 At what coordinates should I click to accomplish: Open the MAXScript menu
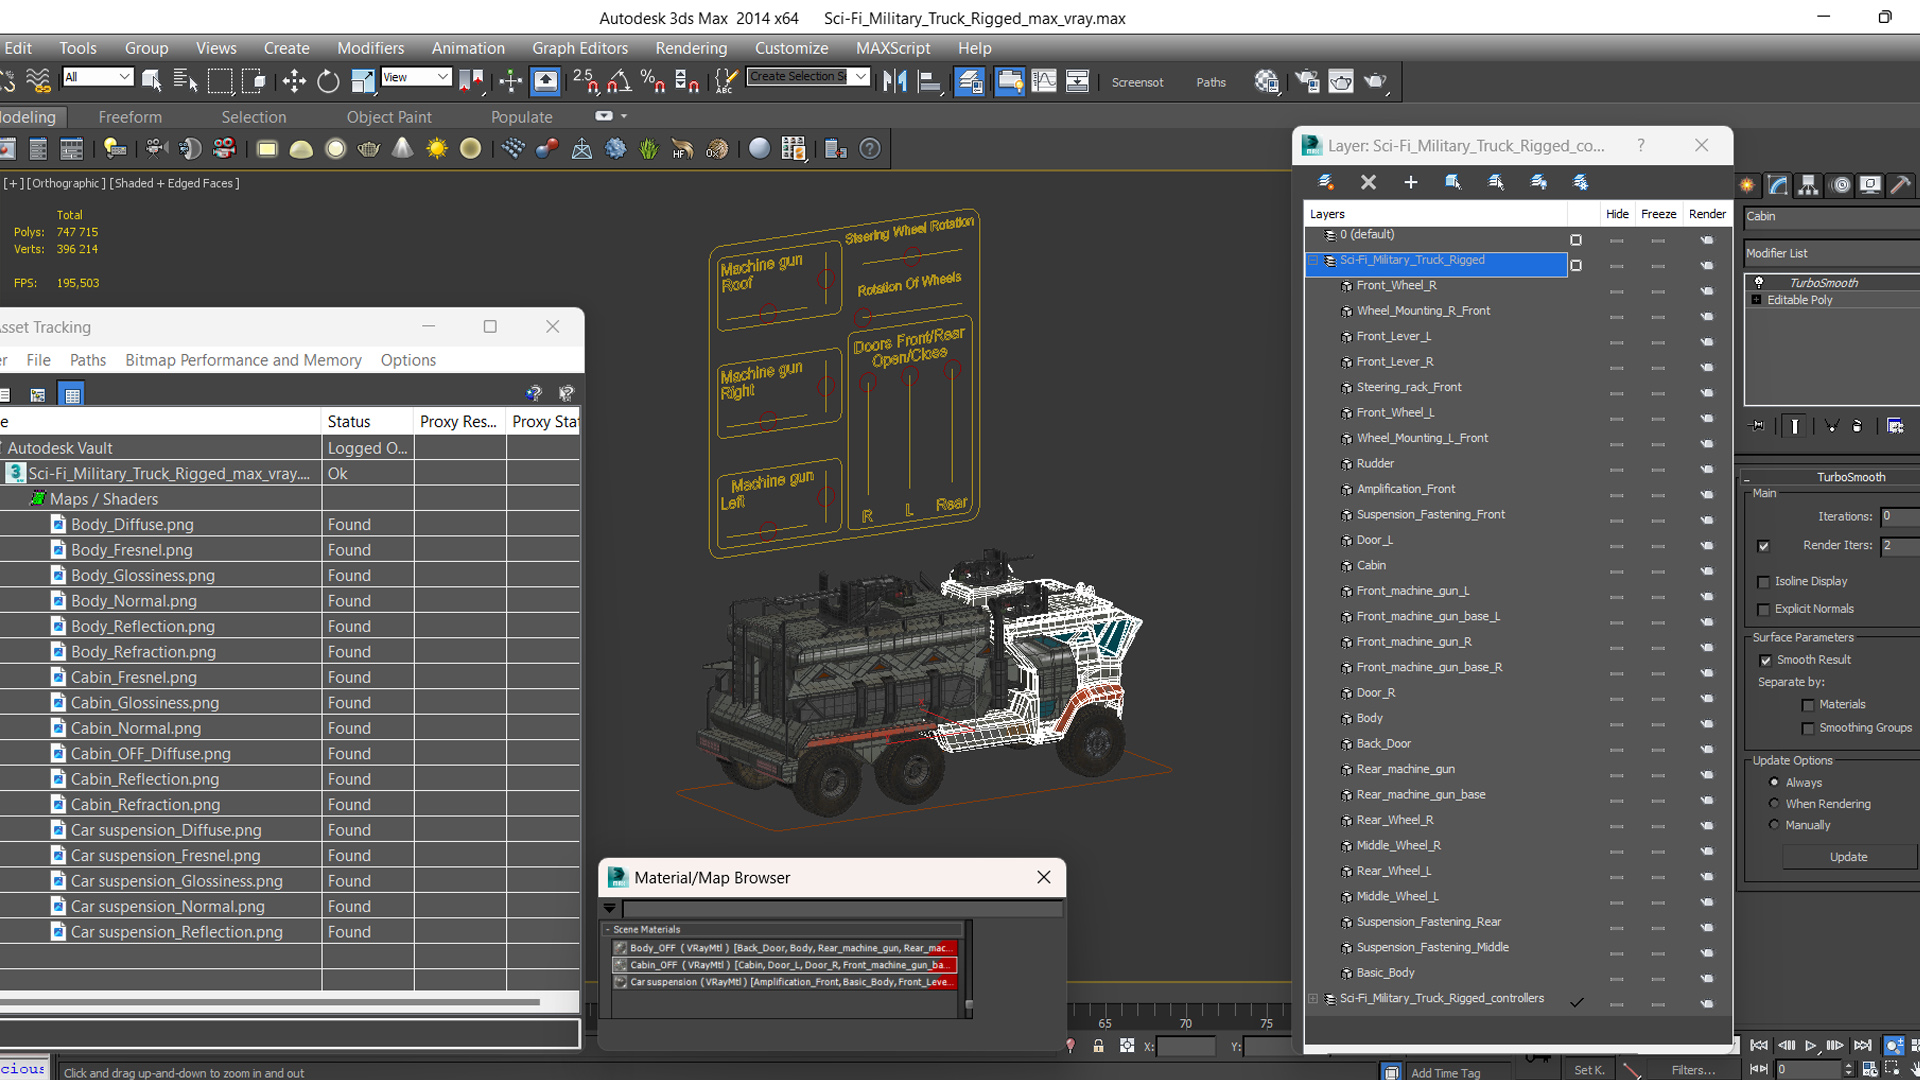point(892,48)
